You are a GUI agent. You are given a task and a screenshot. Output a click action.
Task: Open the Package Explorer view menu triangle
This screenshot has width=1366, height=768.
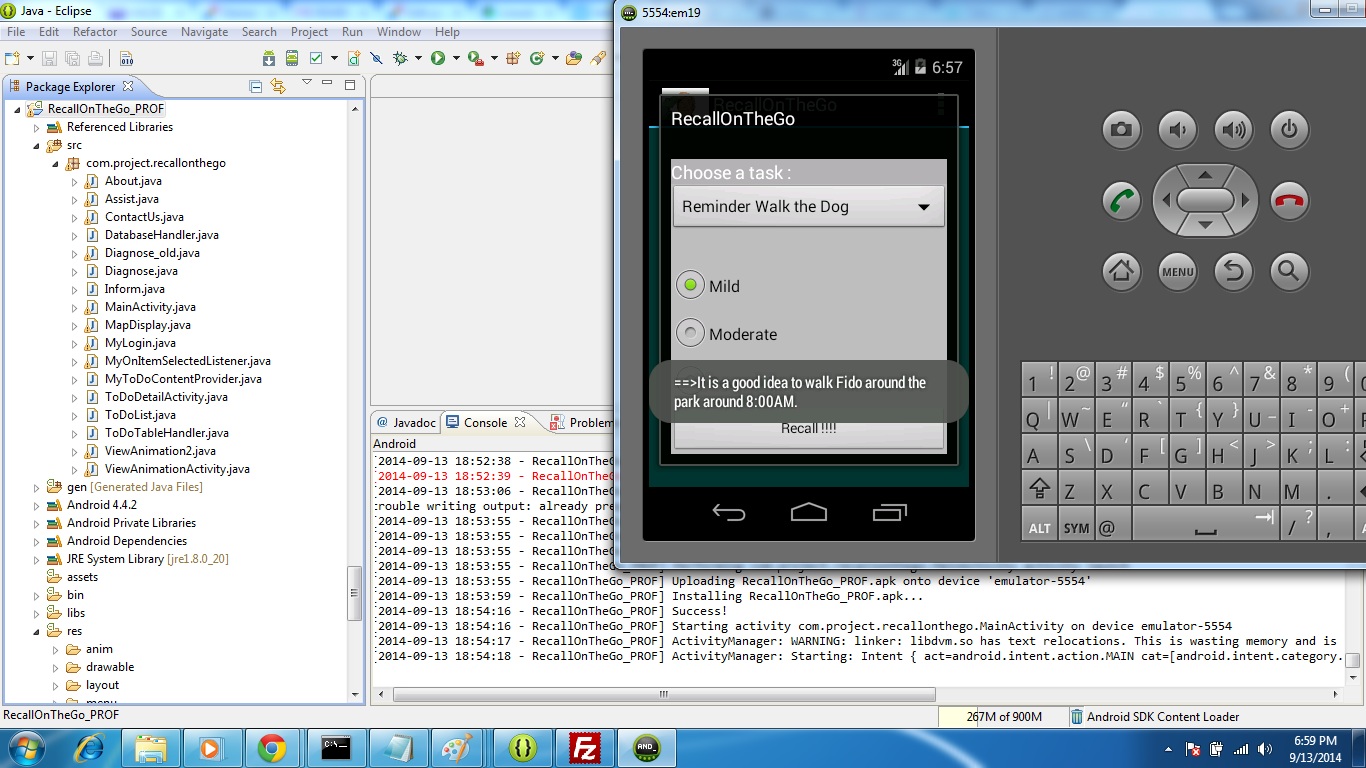click(x=307, y=83)
